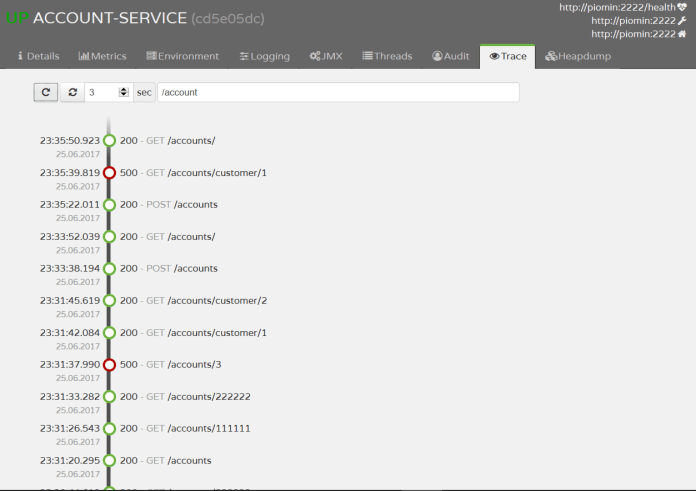Screen dimensions: 696x491
Task: Click the /account path filter field
Action: pyautogui.click(x=338, y=92)
